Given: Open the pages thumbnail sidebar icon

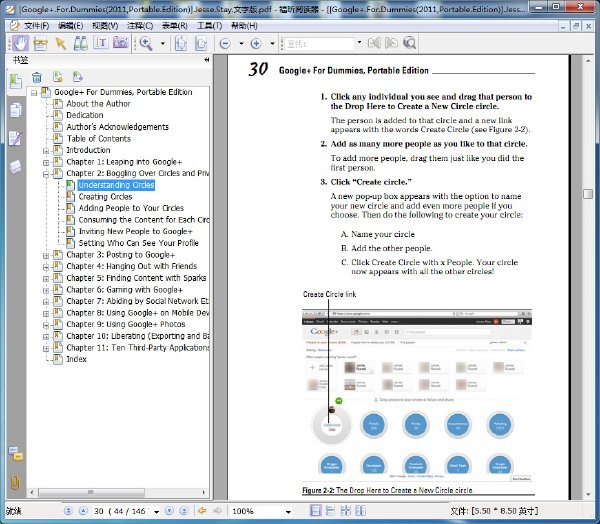Looking at the screenshot, I should click(16, 110).
